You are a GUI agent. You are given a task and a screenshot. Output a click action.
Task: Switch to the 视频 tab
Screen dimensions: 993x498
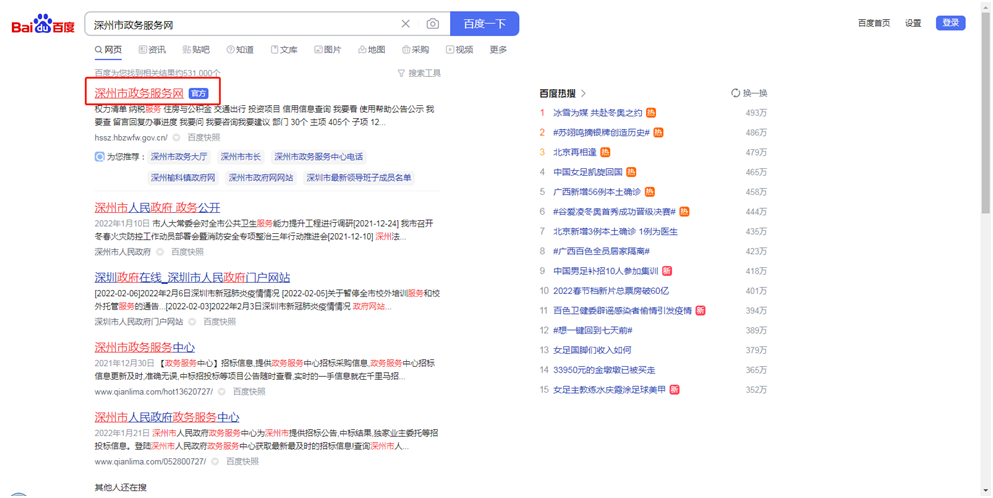click(x=460, y=49)
